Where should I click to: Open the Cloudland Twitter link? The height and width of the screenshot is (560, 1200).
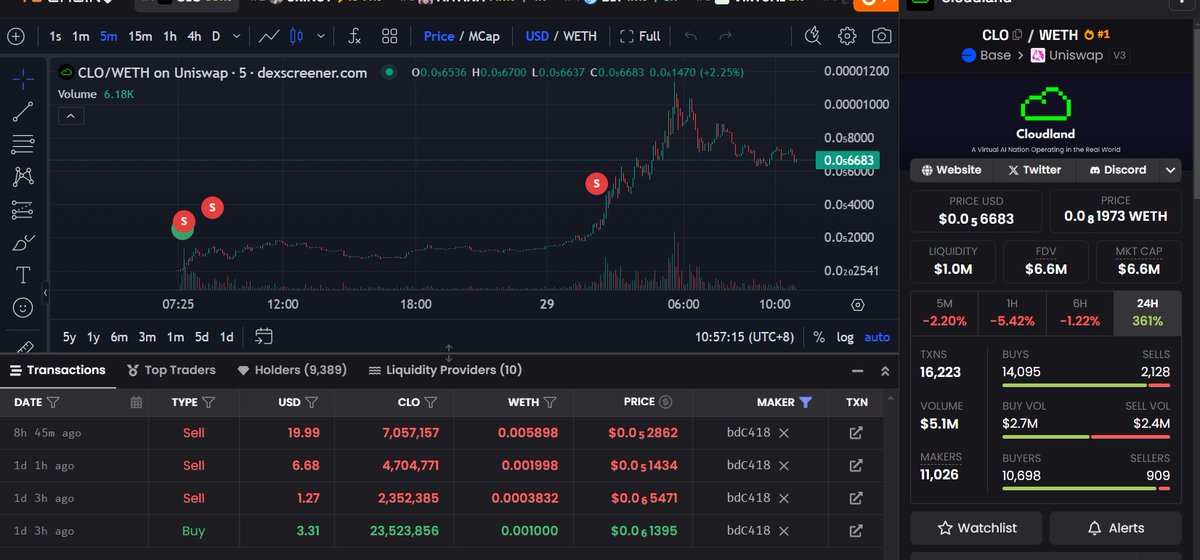(1035, 170)
